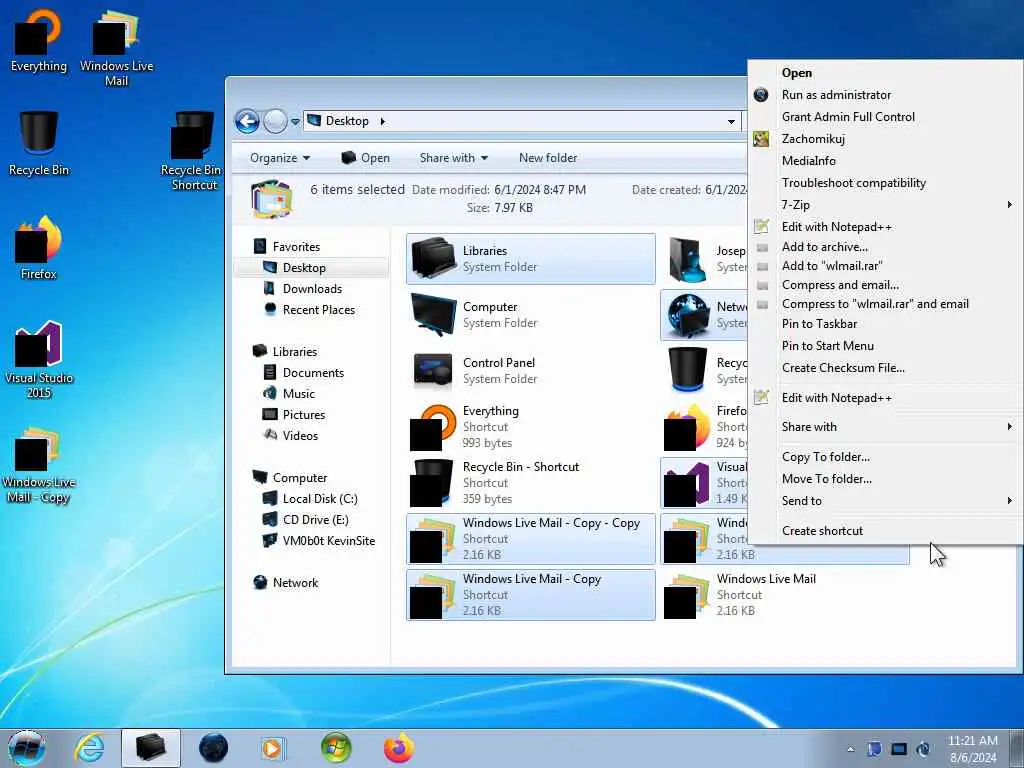Choose Copy To folder...
The height and width of the screenshot is (768, 1024).
pos(887,457)
